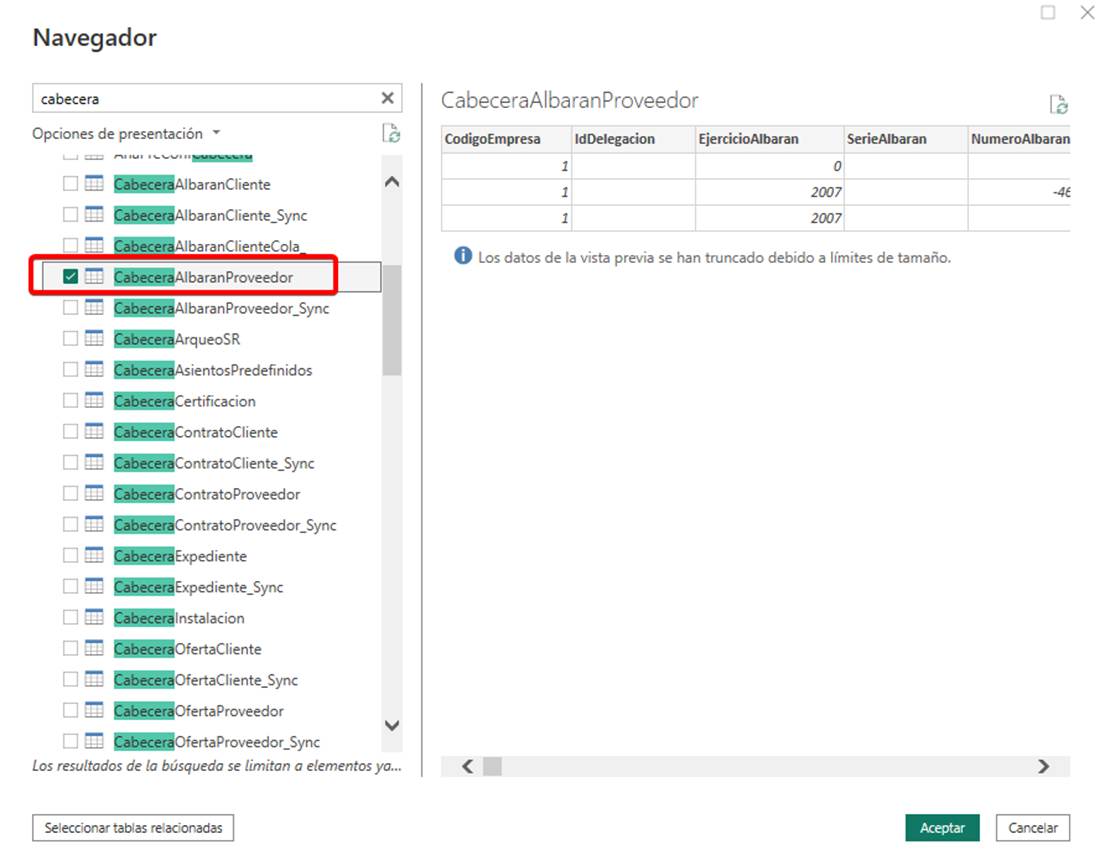Select CabeceraContratoProveedor_Sync in the list

(x=225, y=525)
